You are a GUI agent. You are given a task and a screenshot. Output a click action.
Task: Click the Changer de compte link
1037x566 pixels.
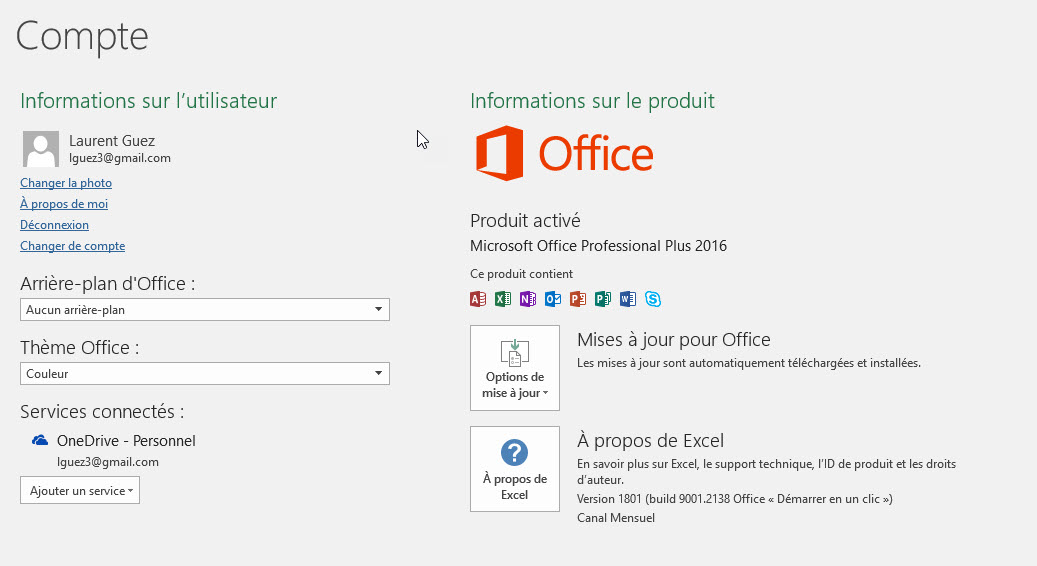coord(73,246)
